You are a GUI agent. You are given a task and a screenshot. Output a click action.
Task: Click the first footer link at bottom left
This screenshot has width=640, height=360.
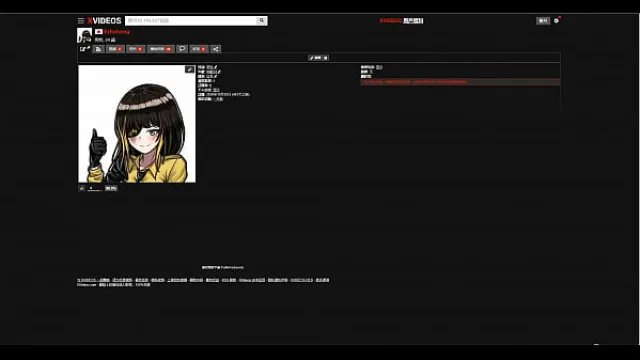[x=87, y=280]
